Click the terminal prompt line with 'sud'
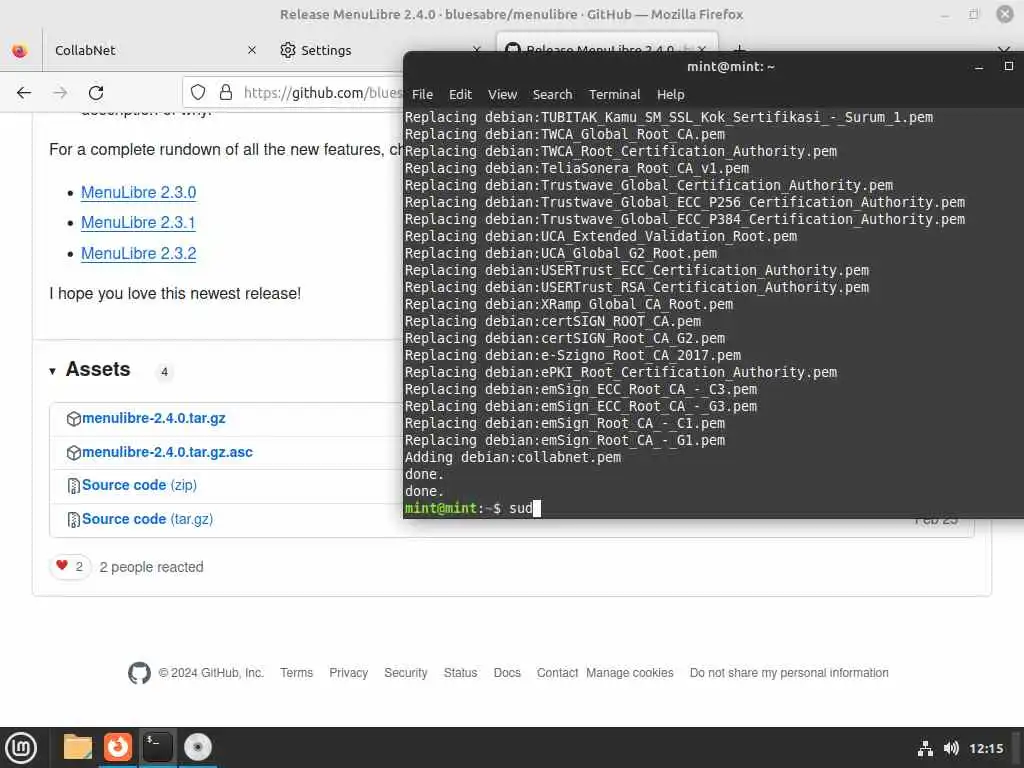 (473, 508)
